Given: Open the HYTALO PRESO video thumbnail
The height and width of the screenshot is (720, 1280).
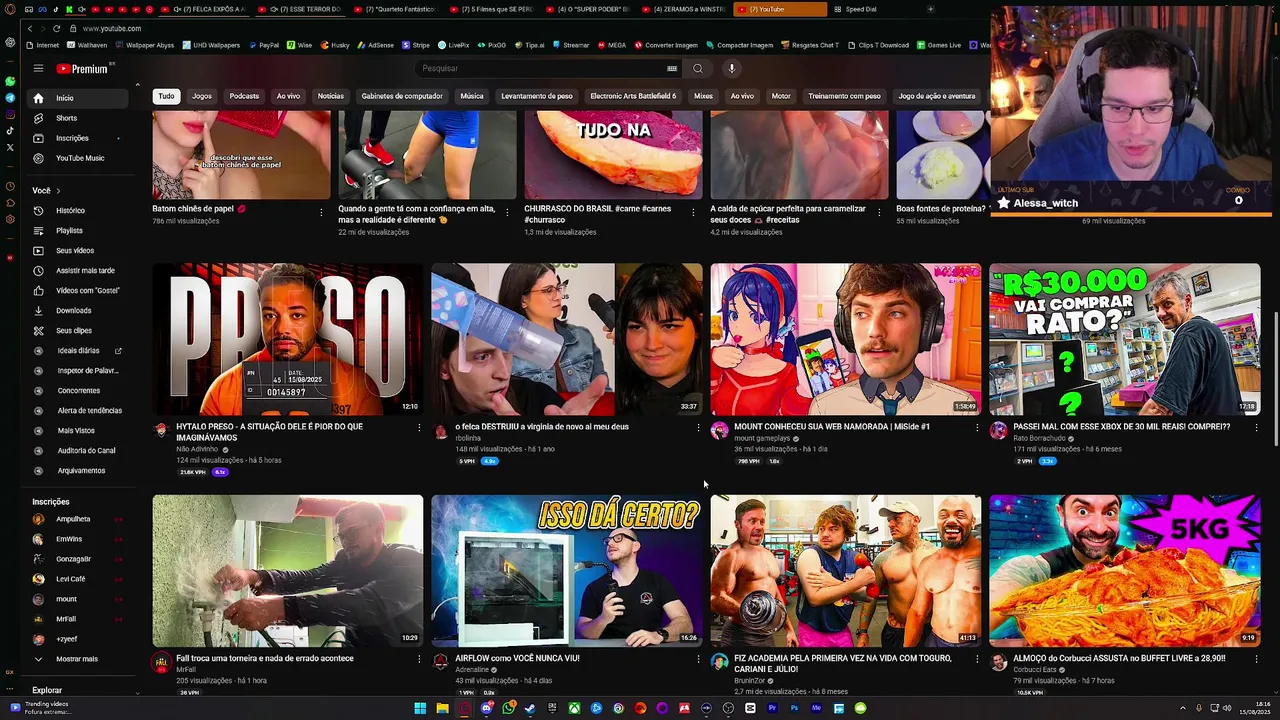Looking at the screenshot, I should [x=288, y=339].
